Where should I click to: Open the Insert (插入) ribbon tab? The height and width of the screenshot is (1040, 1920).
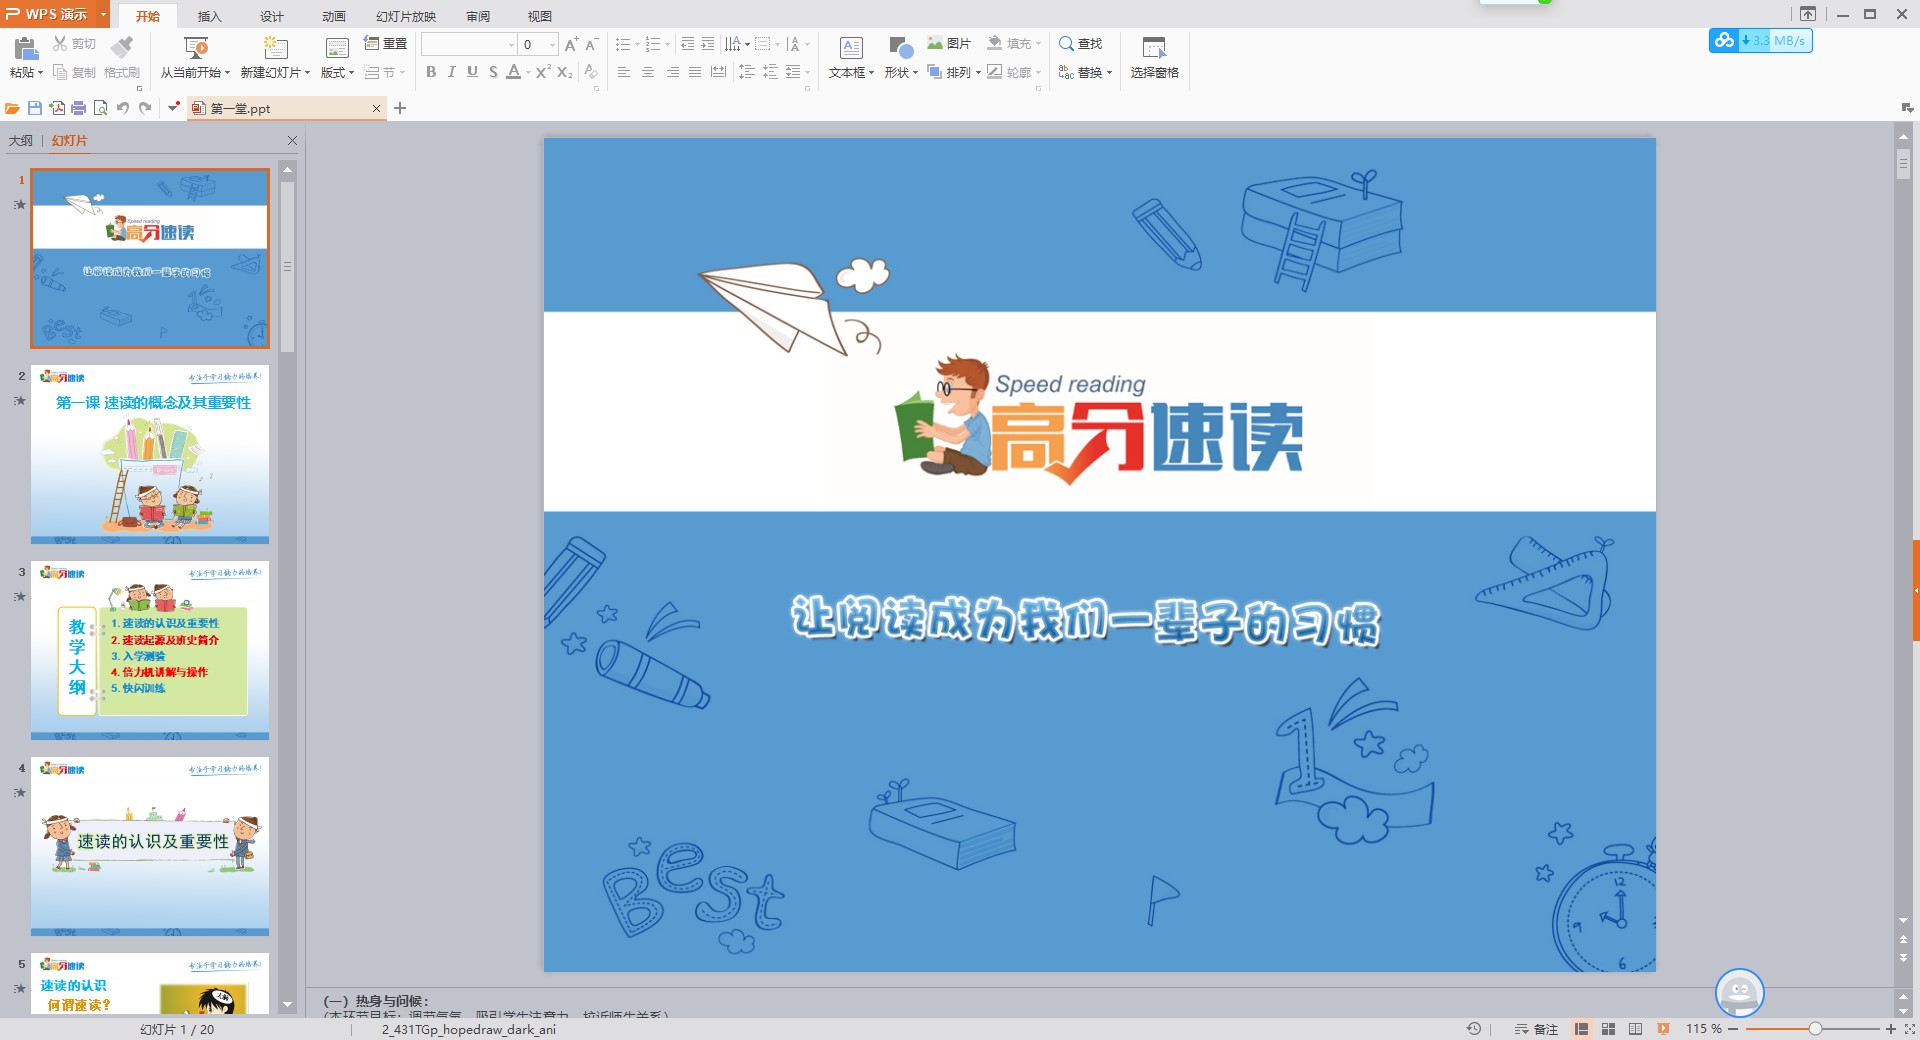[x=209, y=16]
